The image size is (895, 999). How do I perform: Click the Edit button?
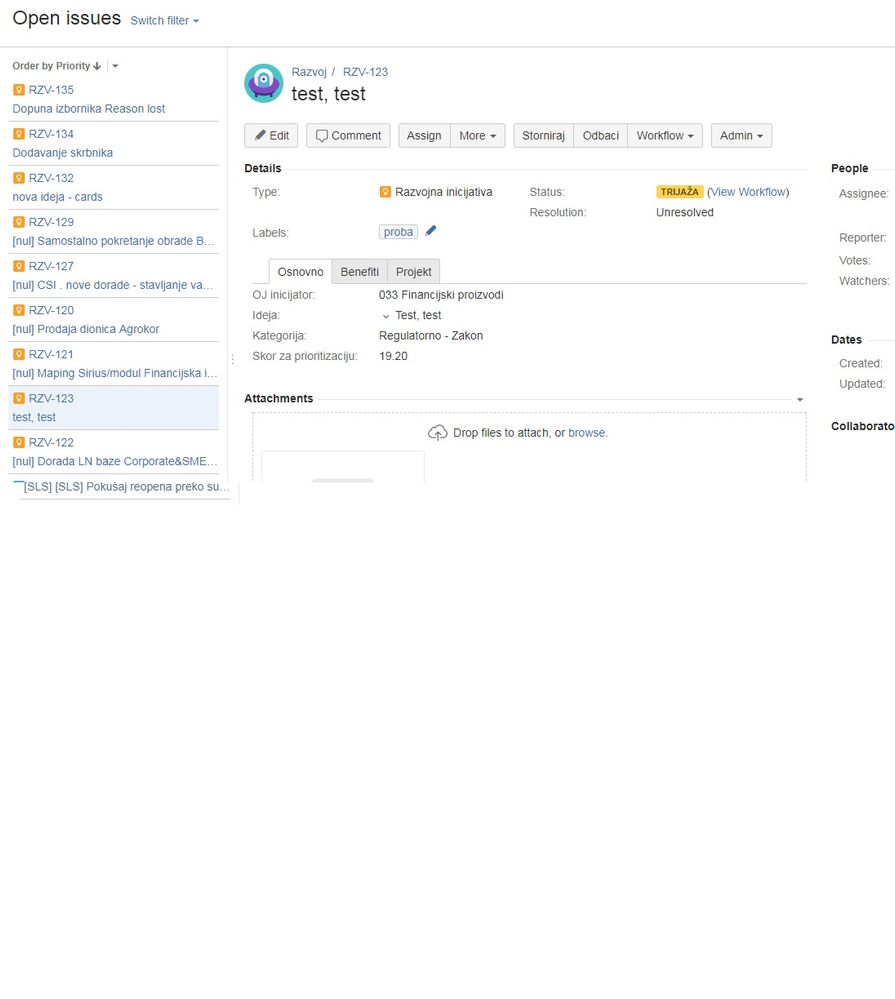271,136
